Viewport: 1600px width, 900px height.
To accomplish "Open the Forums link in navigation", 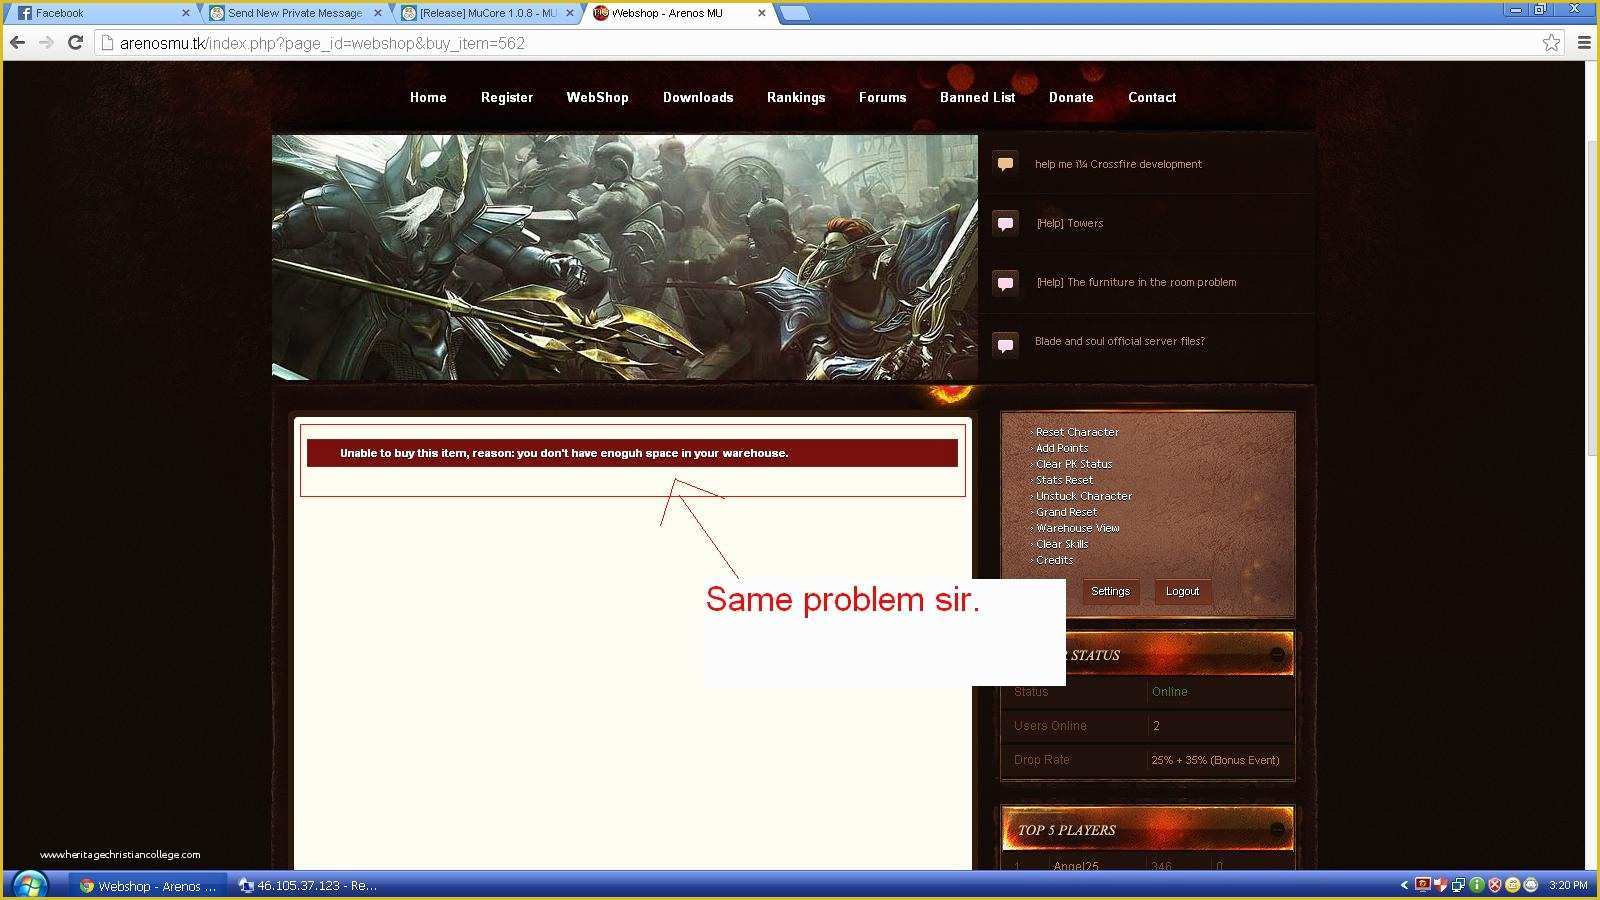I will tap(882, 97).
